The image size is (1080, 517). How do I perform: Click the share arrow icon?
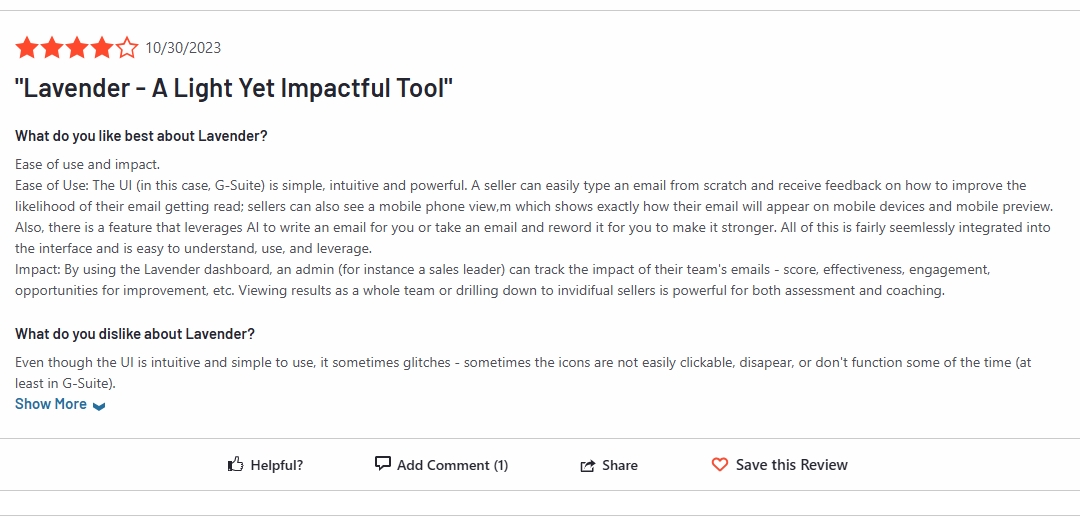588,466
